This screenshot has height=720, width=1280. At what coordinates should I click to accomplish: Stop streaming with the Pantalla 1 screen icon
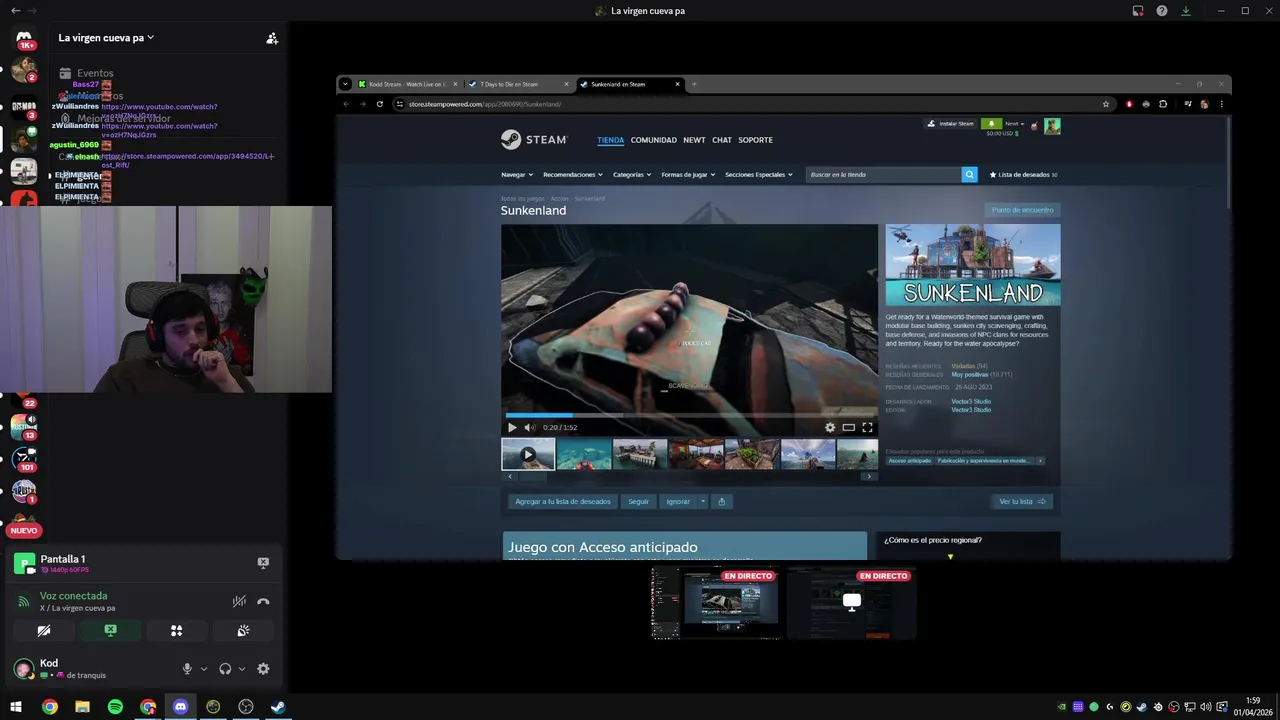pos(263,563)
